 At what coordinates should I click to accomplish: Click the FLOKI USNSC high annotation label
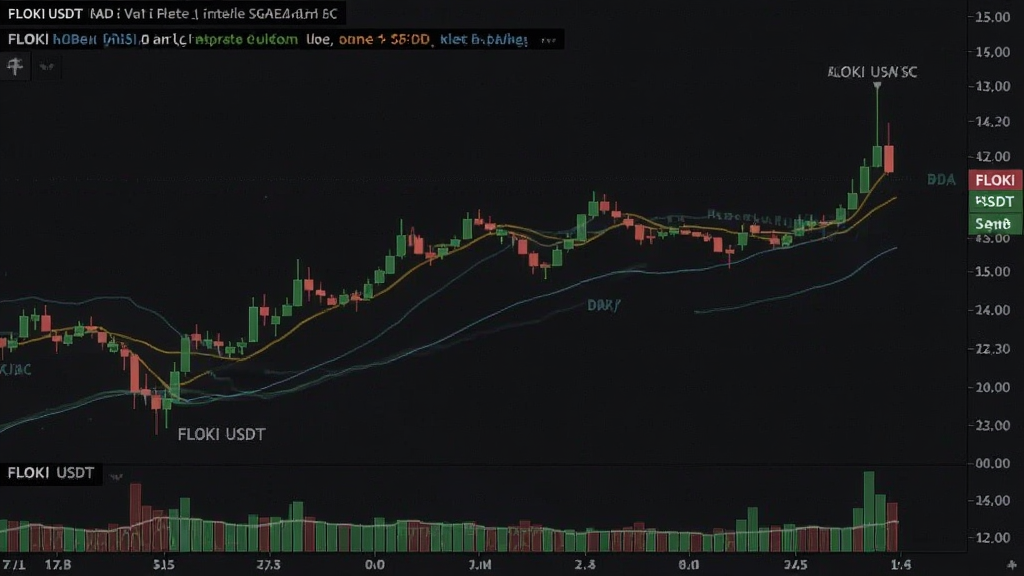(x=872, y=72)
